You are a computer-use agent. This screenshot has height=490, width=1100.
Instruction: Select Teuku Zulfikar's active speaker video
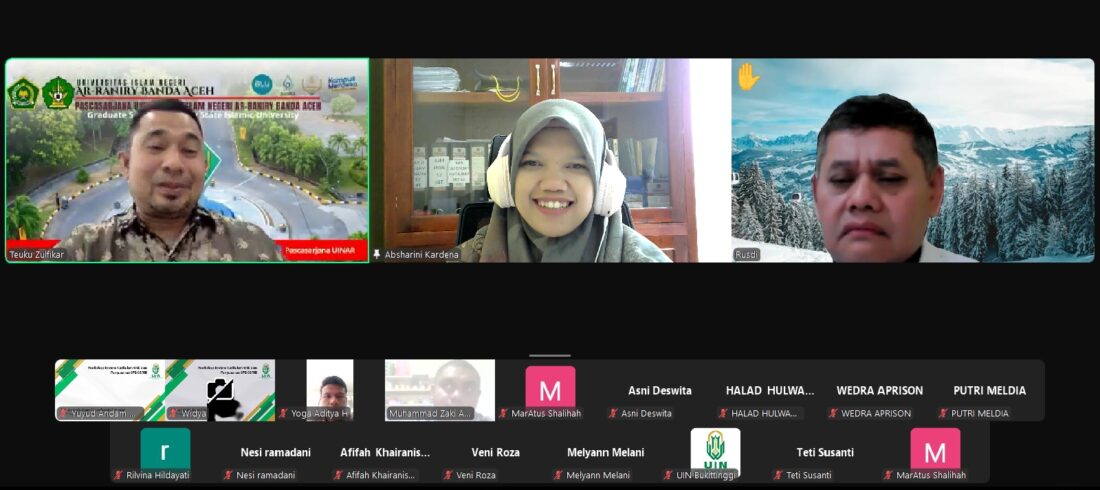pos(187,160)
